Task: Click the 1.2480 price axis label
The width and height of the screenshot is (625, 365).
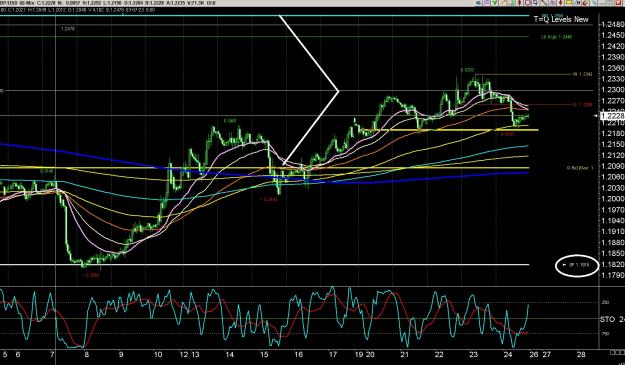Action: [613, 25]
